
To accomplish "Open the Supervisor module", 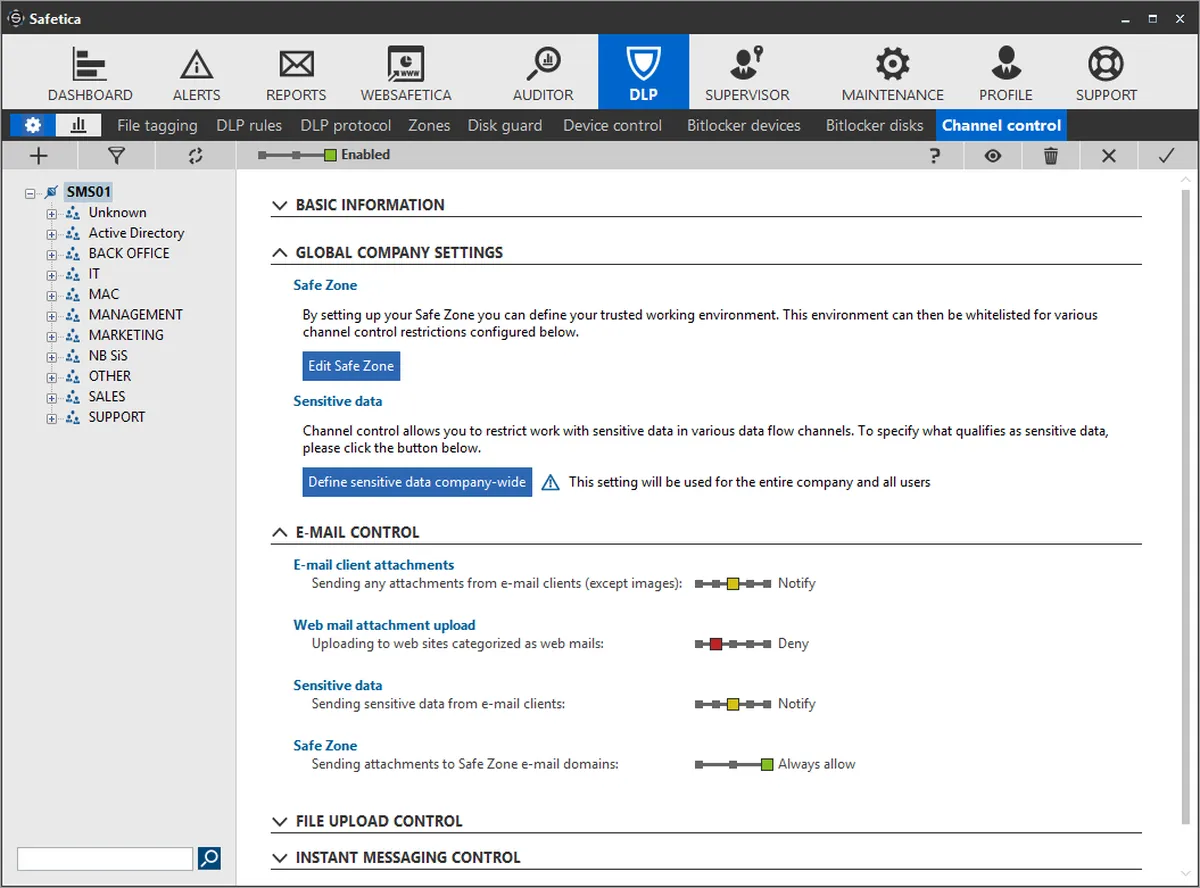I will 747,74.
